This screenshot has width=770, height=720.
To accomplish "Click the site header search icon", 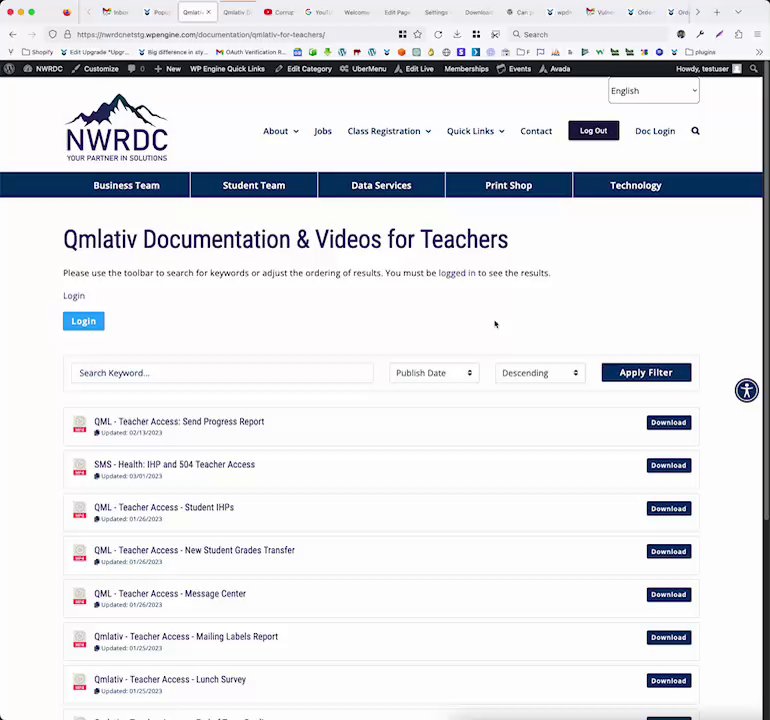I will (695, 131).
